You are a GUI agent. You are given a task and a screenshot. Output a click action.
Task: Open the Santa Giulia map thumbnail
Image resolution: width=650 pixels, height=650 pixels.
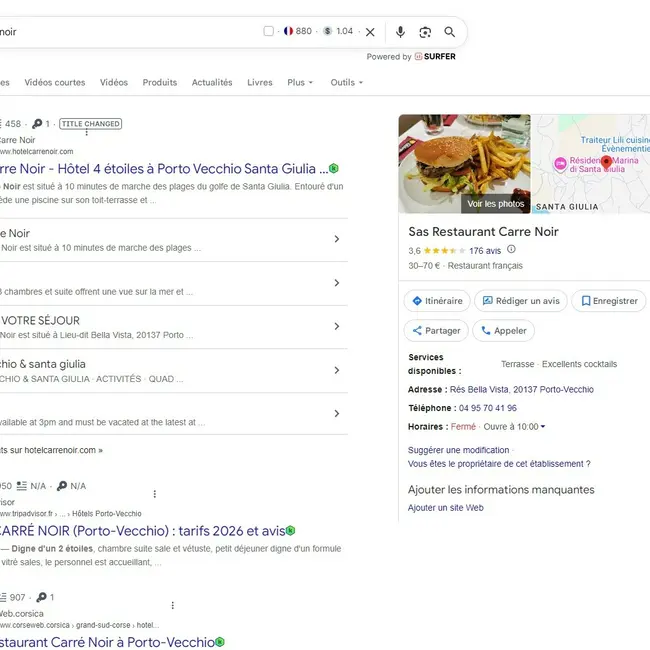point(591,164)
